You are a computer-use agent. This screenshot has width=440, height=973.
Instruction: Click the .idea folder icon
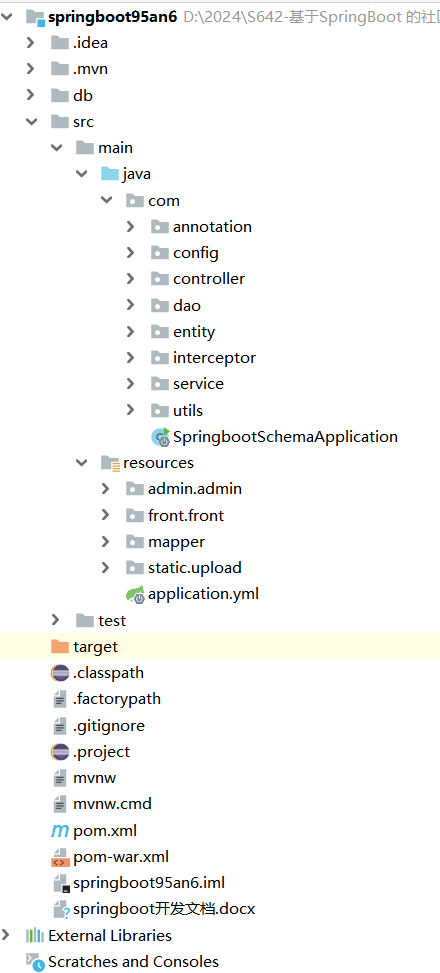coord(60,43)
